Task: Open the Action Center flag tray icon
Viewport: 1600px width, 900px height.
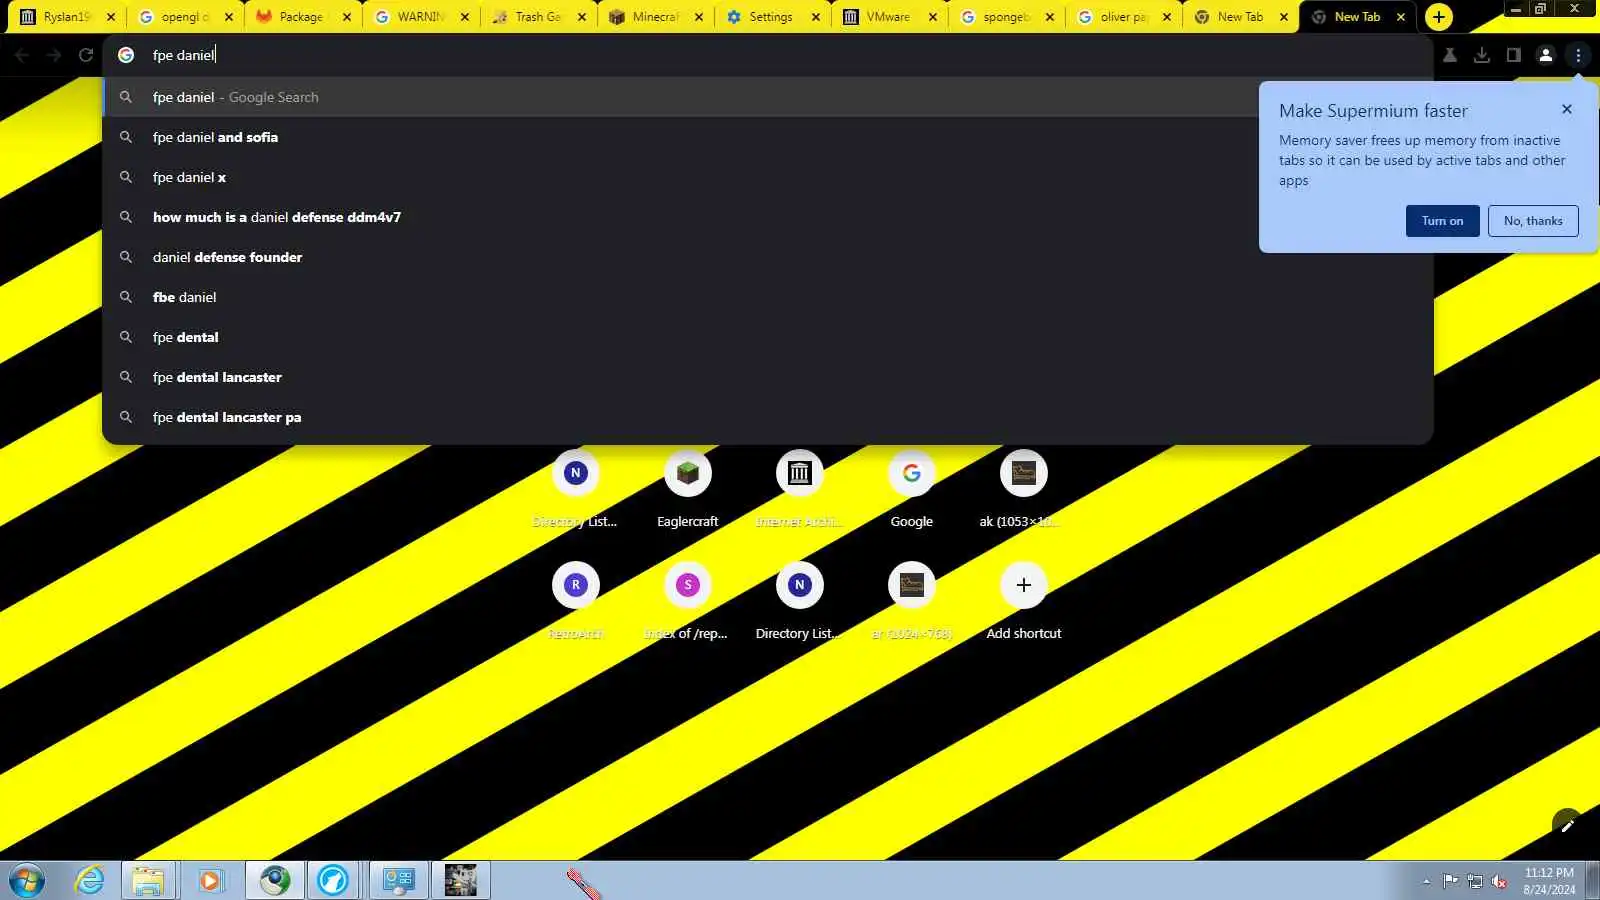Action: [x=1450, y=881]
